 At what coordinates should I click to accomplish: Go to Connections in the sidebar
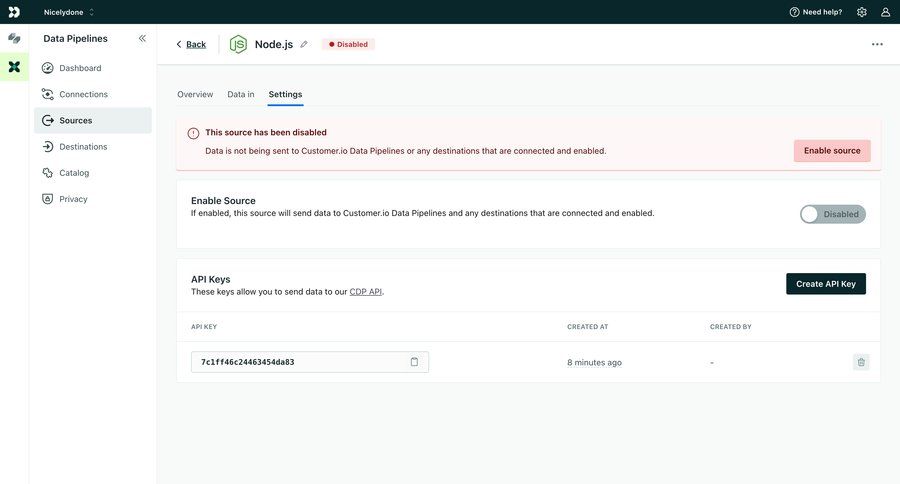point(93,94)
